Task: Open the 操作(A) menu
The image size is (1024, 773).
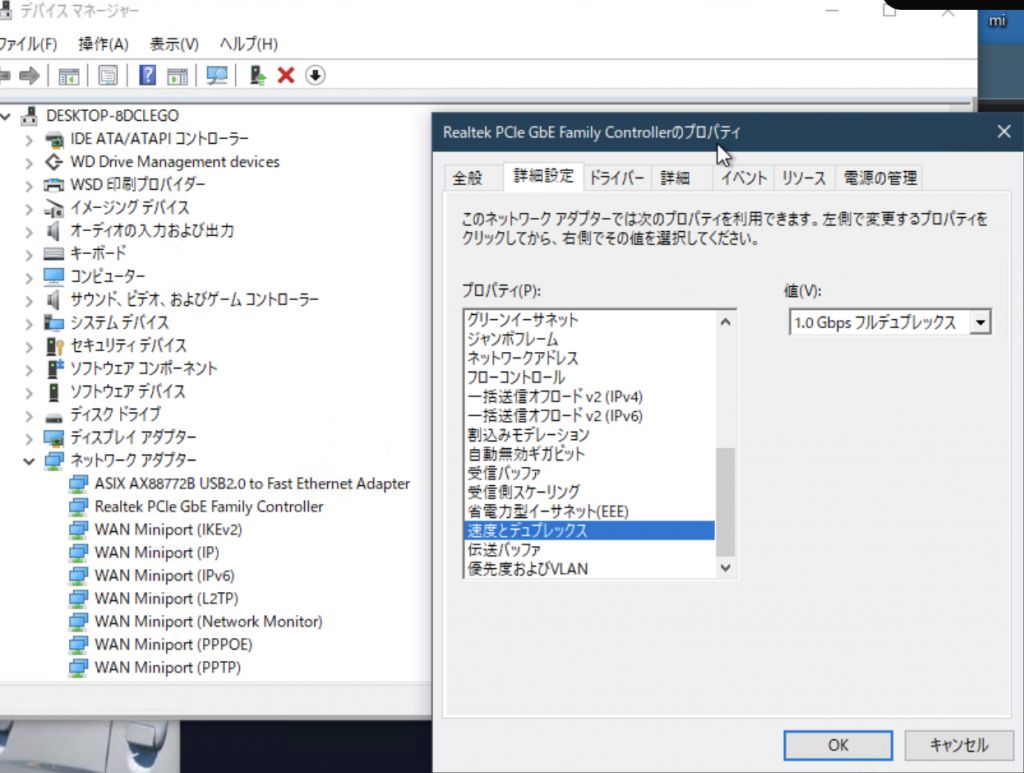Action: coord(103,44)
